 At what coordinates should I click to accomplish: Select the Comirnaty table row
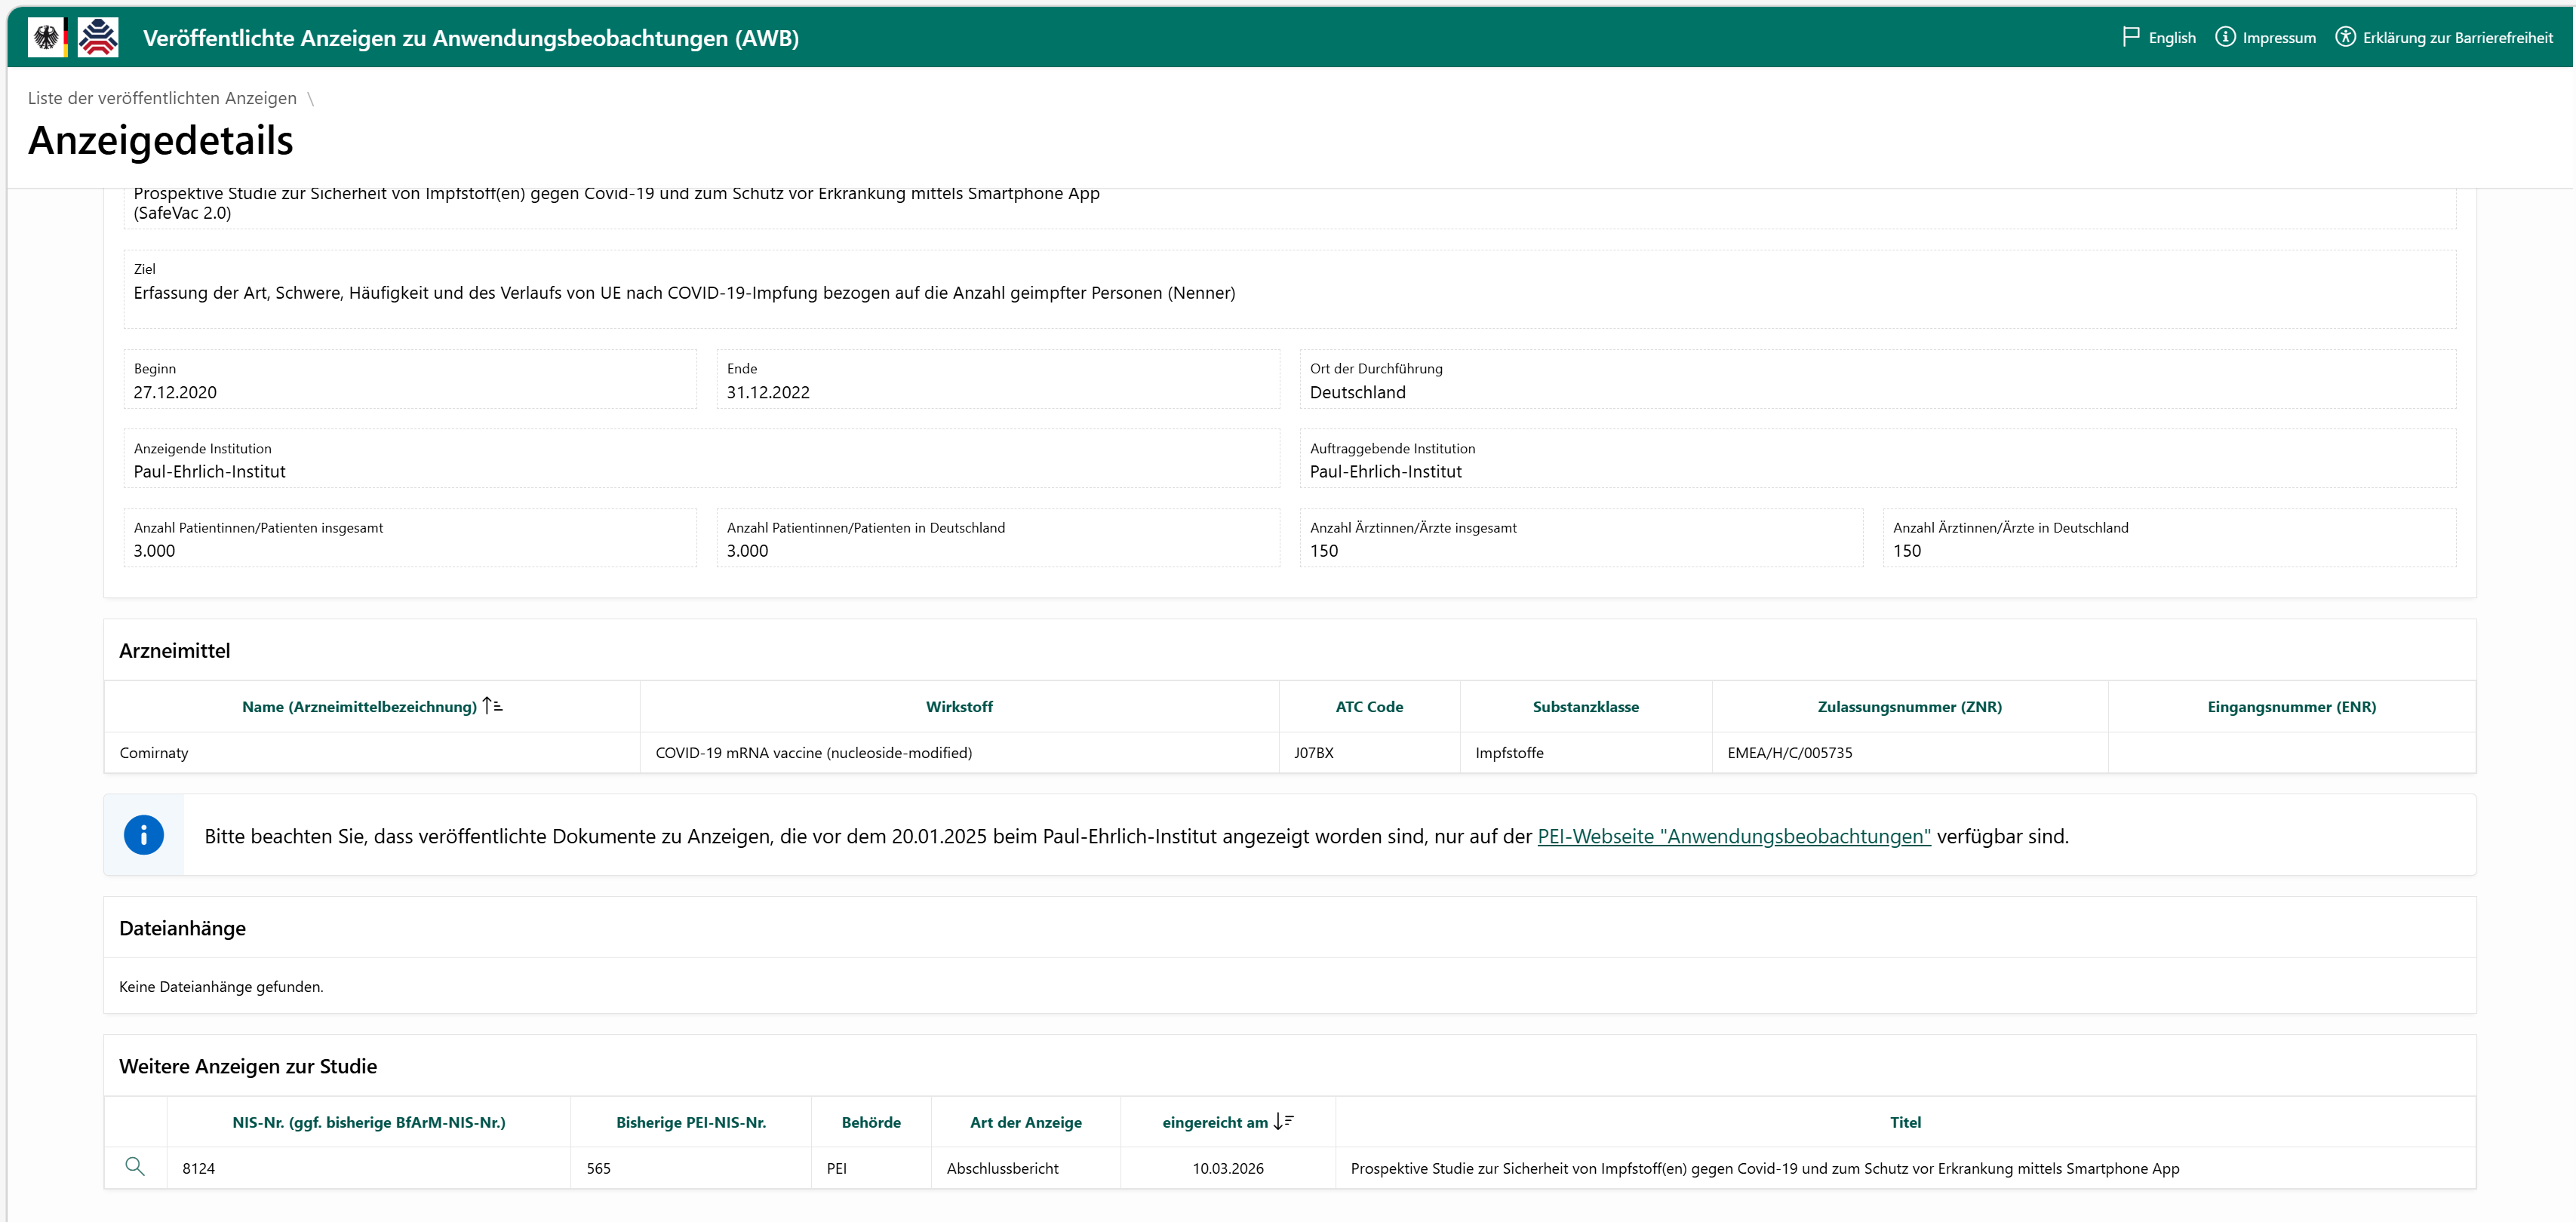click(154, 753)
